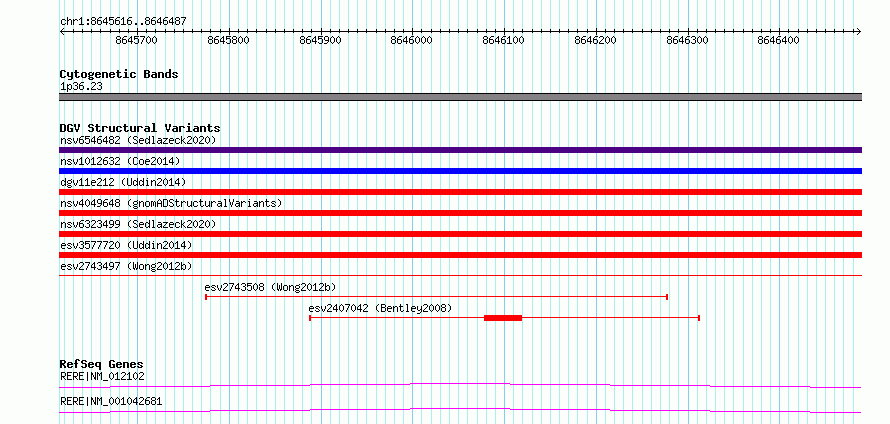Image resolution: width=890 pixels, height=424 pixels.
Task: Select the Cytogenetic Bands track title
Action: click(x=119, y=74)
